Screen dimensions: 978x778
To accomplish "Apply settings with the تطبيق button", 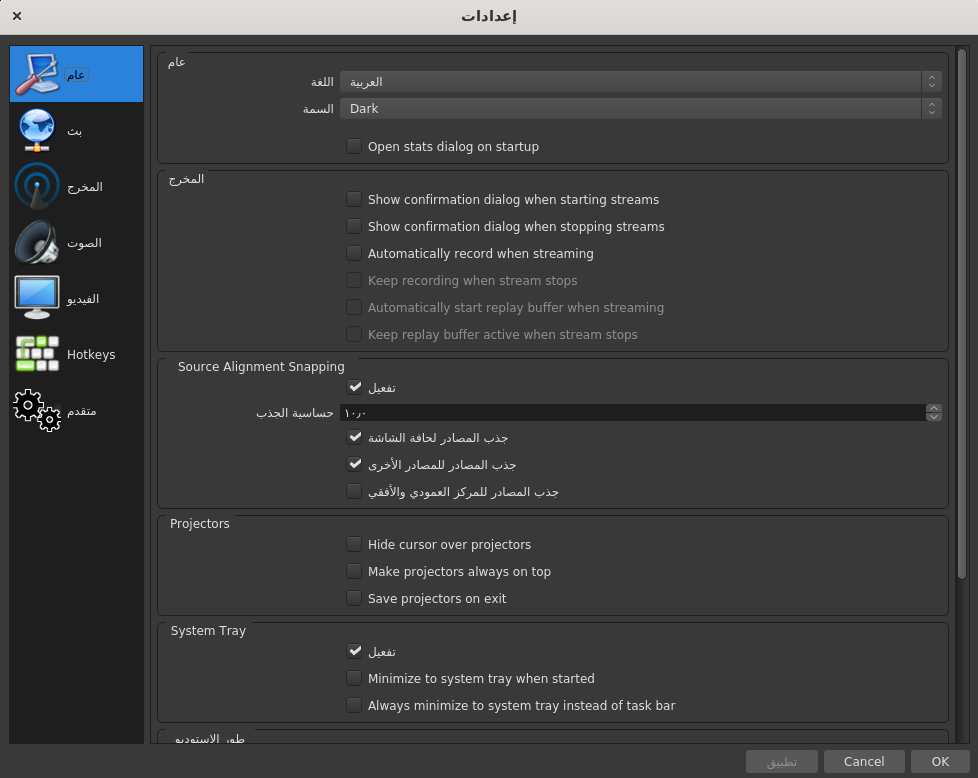I will 781,761.
